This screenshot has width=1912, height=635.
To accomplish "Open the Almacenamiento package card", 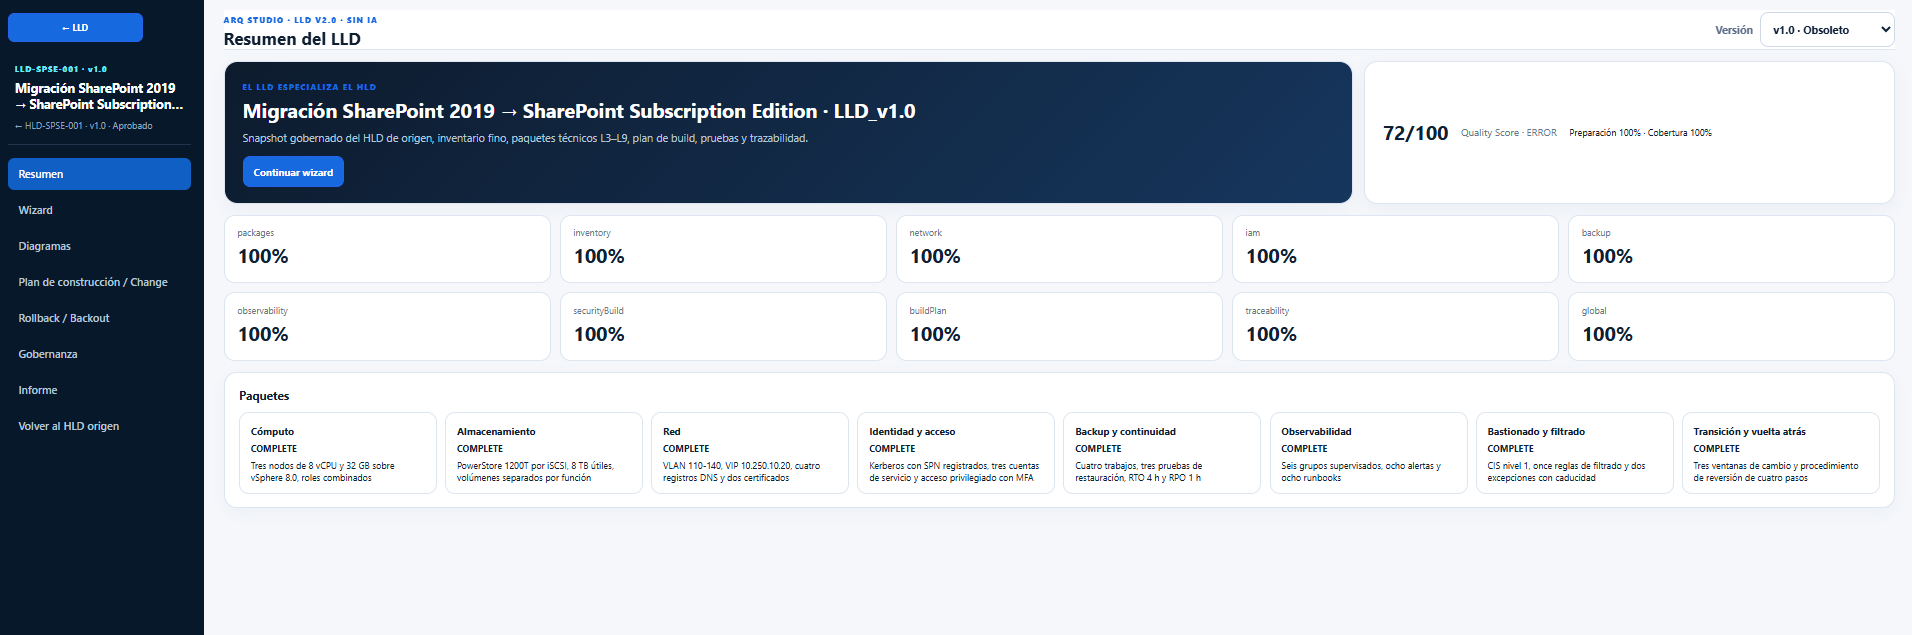I will [544, 453].
